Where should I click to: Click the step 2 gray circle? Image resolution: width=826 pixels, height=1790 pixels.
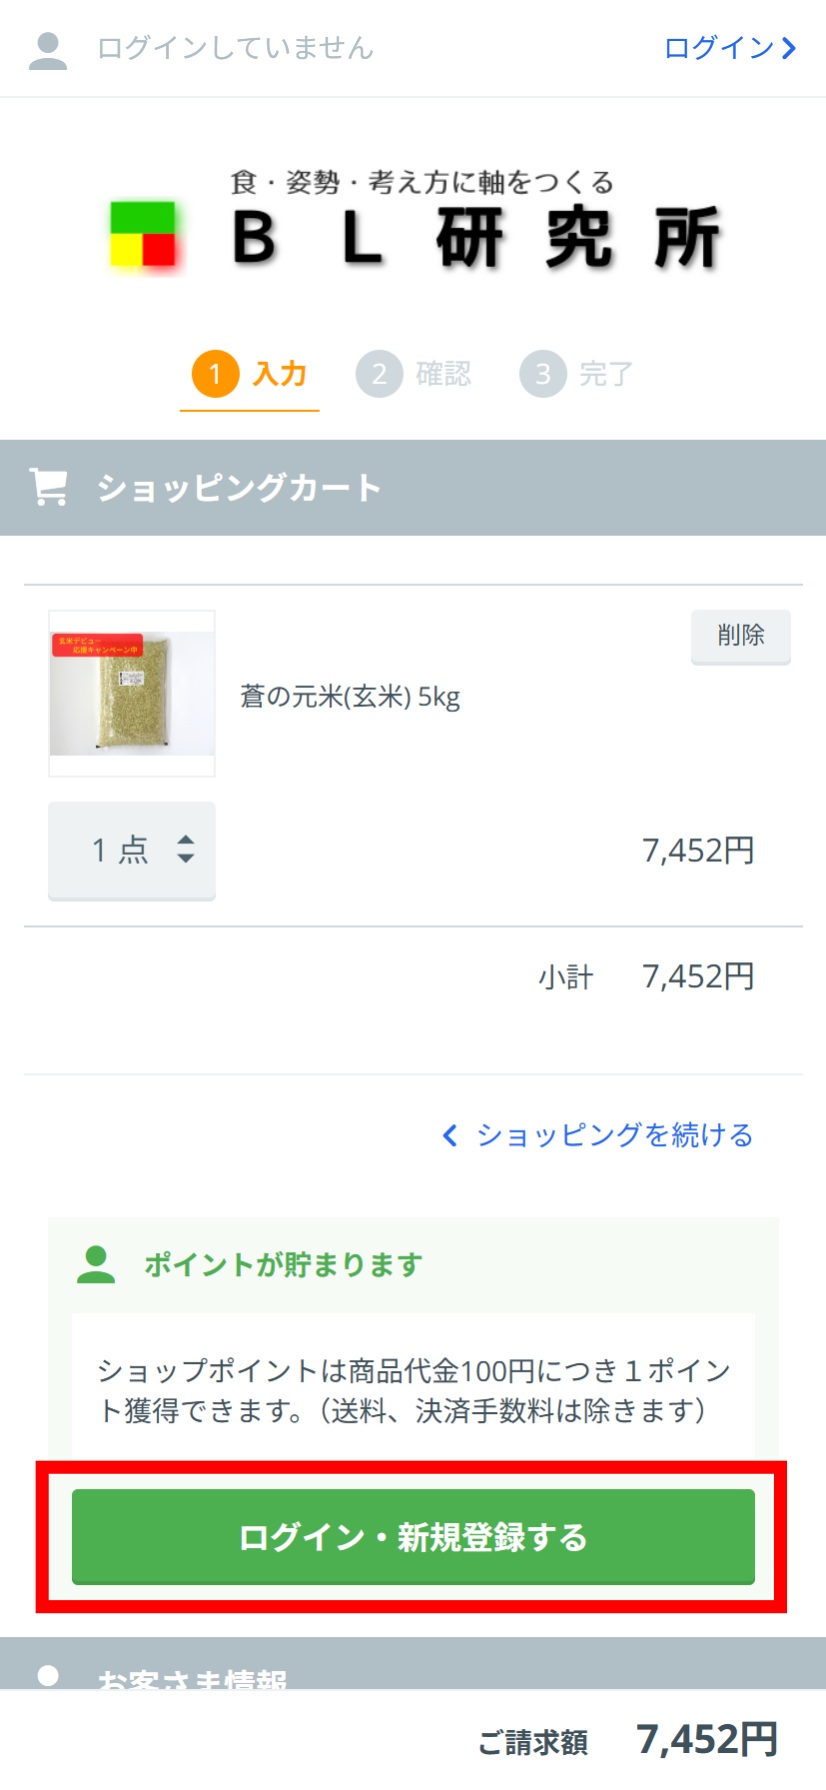click(x=379, y=374)
